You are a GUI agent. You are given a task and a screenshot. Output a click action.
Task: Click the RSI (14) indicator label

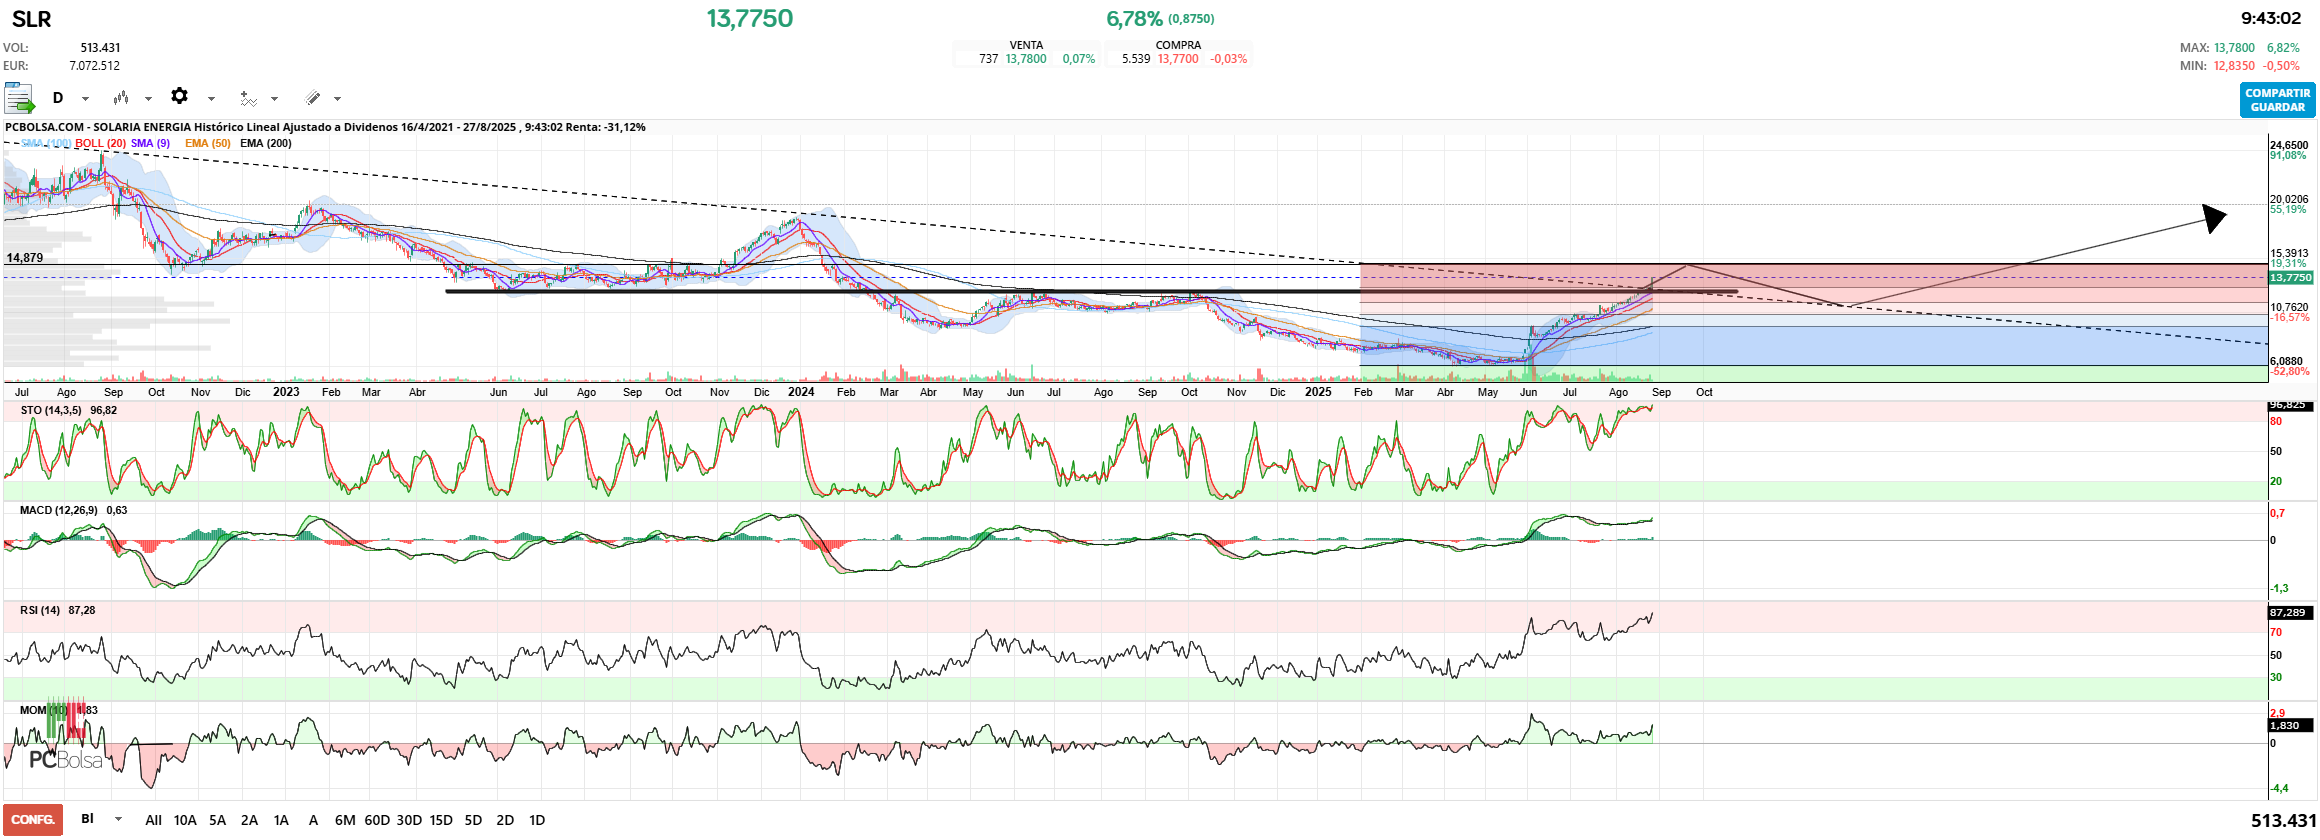[40, 610]
